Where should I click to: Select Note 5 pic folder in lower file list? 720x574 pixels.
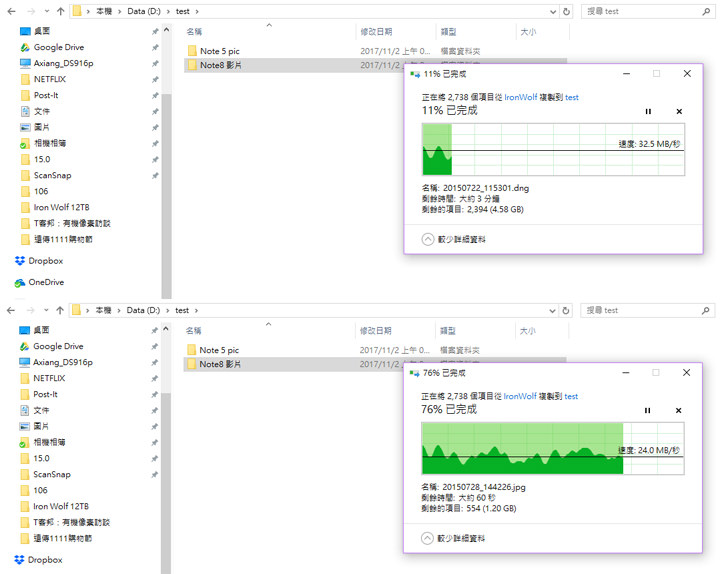click(x=219, y=350)
